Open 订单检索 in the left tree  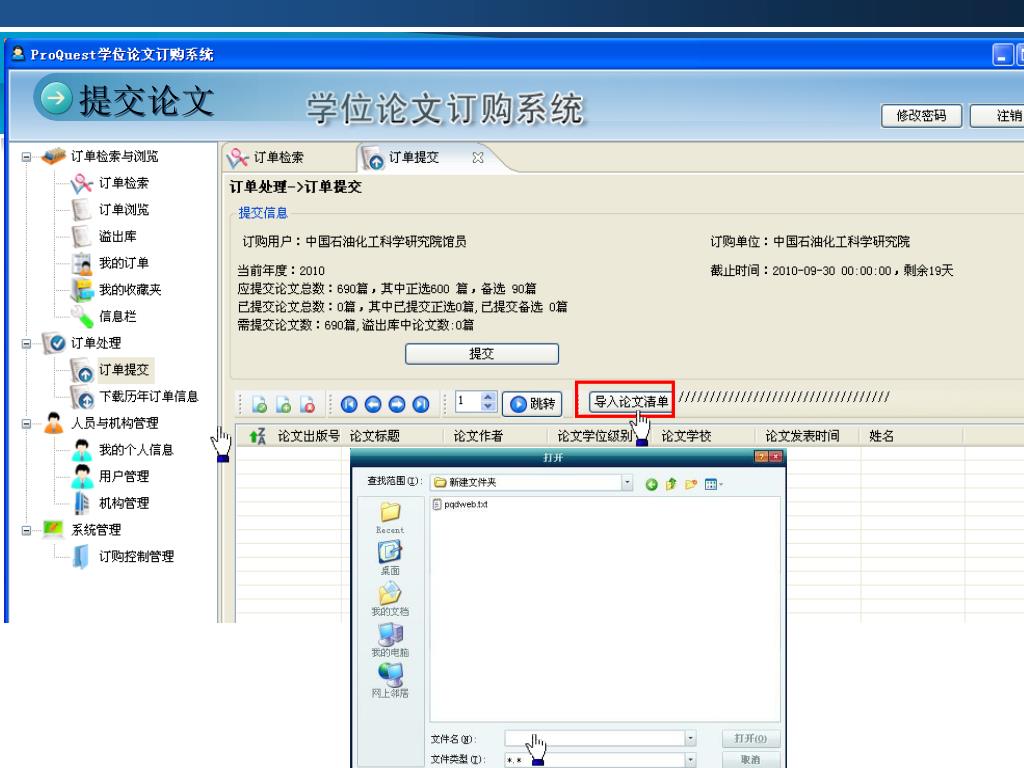click(x=123, y=184)
